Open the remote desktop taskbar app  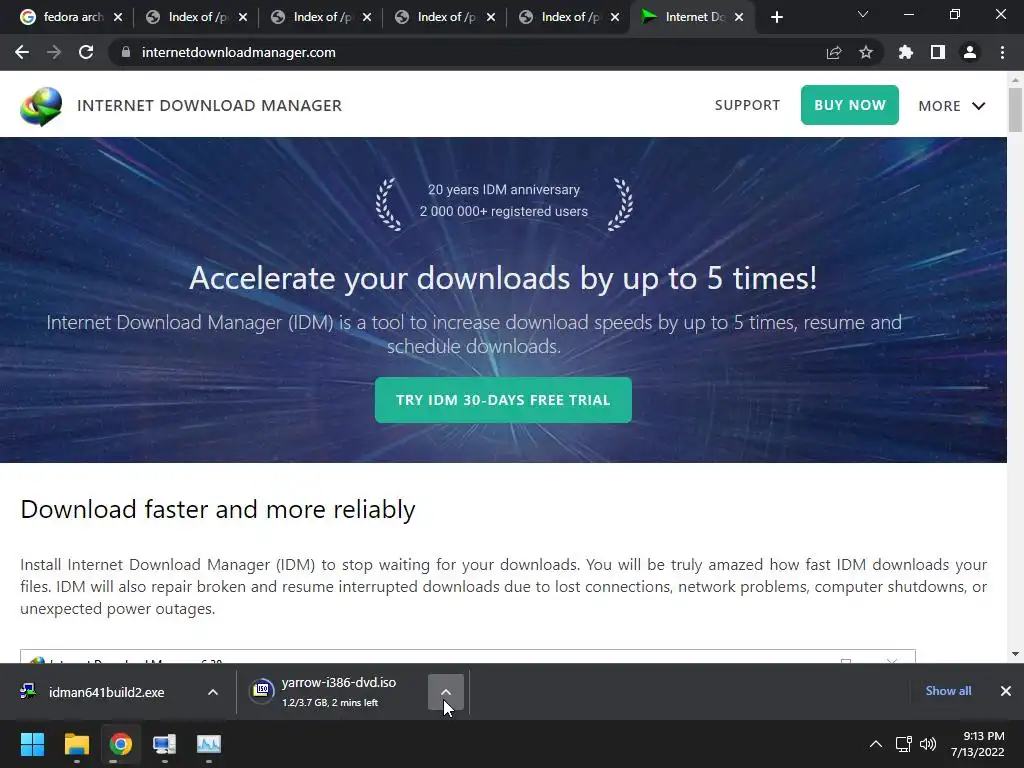tap(164, 744)
